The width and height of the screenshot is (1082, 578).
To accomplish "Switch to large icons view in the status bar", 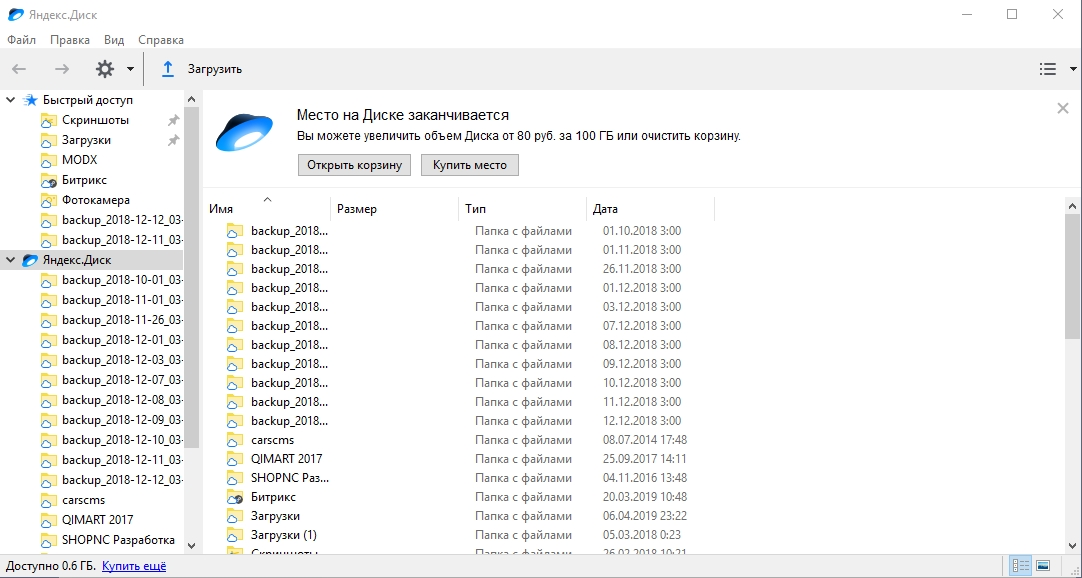I will tap(1043, 566).
